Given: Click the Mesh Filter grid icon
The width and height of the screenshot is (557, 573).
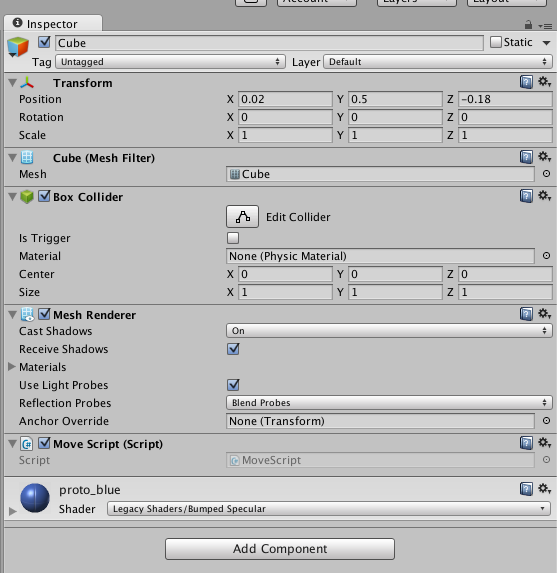Looking at the screenshot, I should (27, 158).
